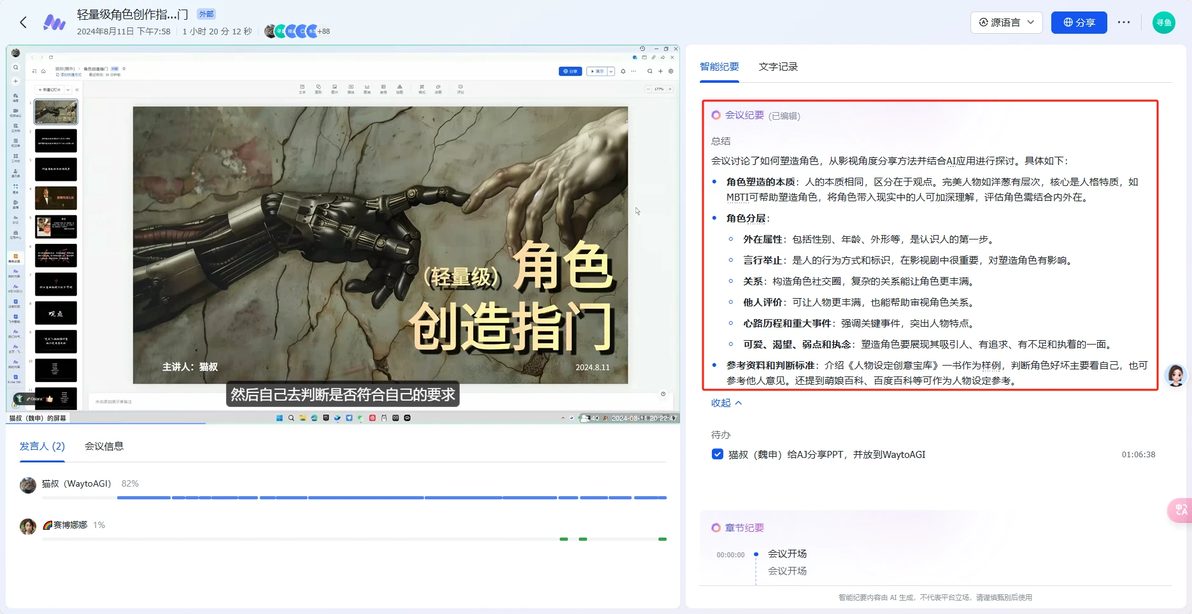Click the 他人评价 sub-bullet
1192x614 pixels.
[x=762, y=302]
